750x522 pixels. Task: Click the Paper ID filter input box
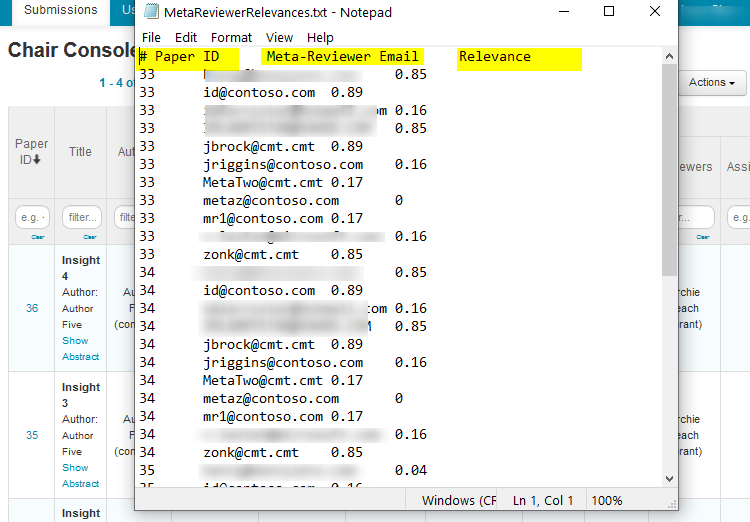[x=32, y=217]
